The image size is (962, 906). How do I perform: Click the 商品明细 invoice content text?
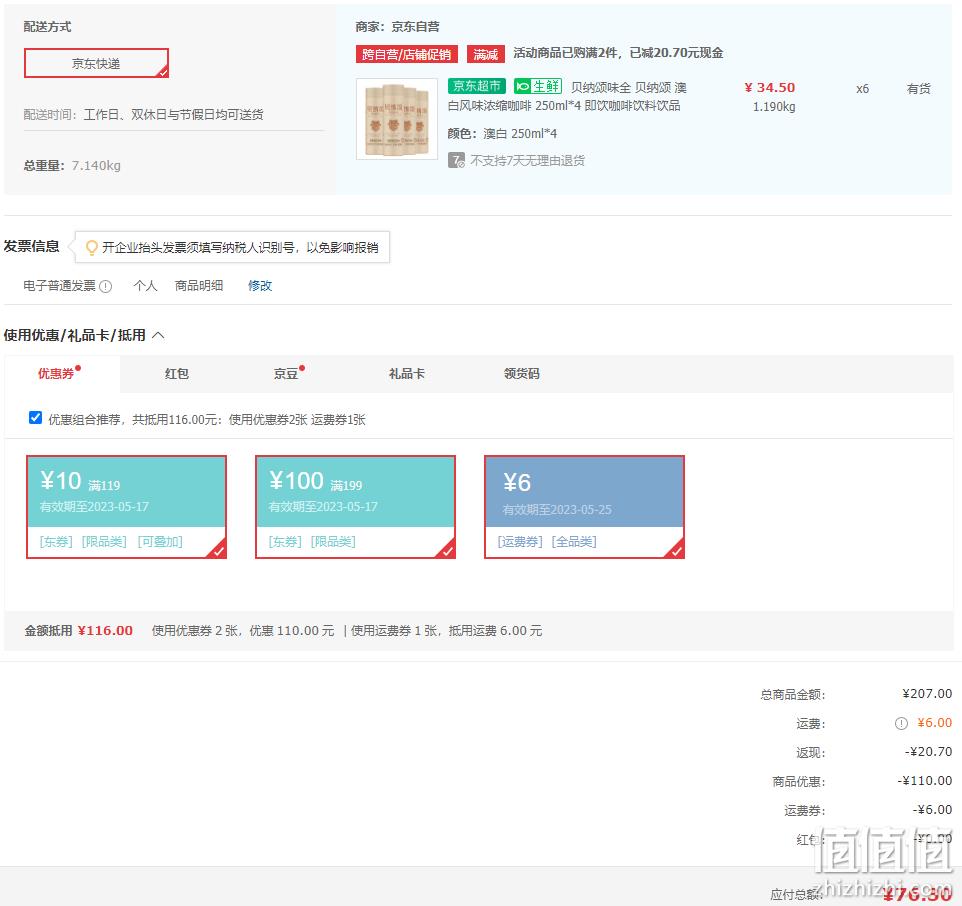click(199, 286)
